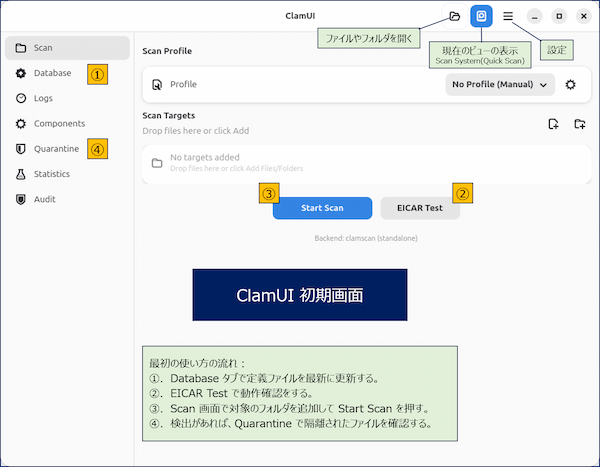Run the EICAR Test button
This screenshot has width=600, height=467.
420,208
